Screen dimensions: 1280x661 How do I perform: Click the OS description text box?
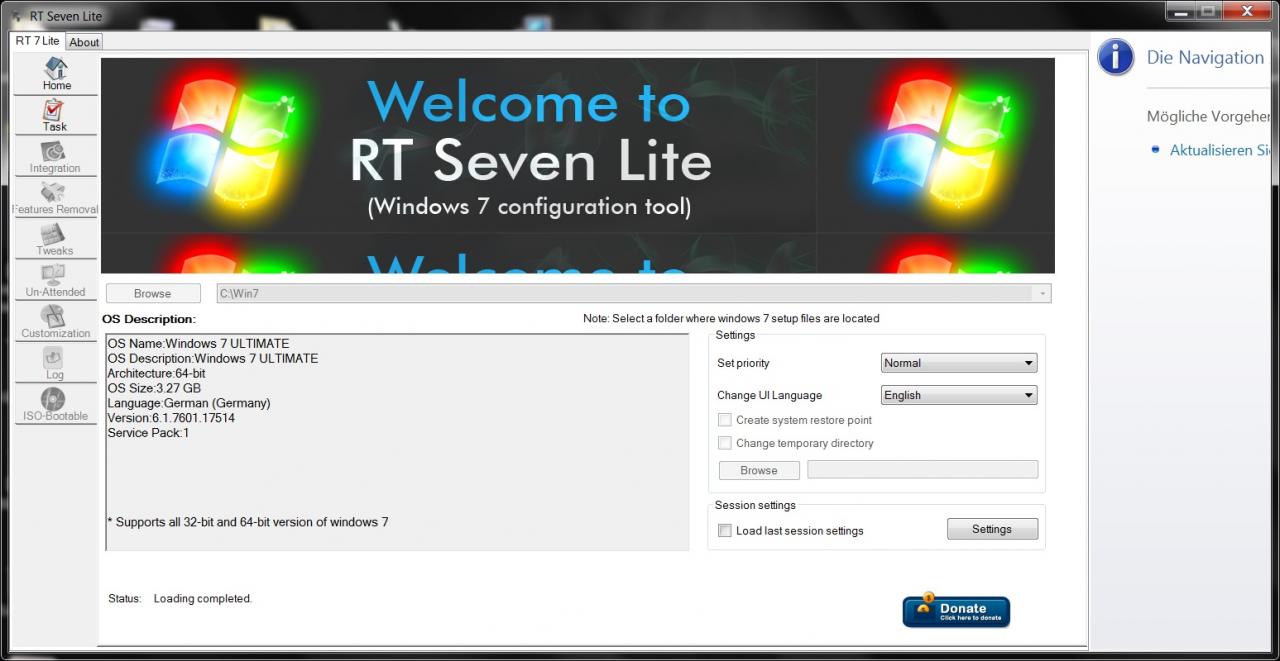tap(397, 442)
